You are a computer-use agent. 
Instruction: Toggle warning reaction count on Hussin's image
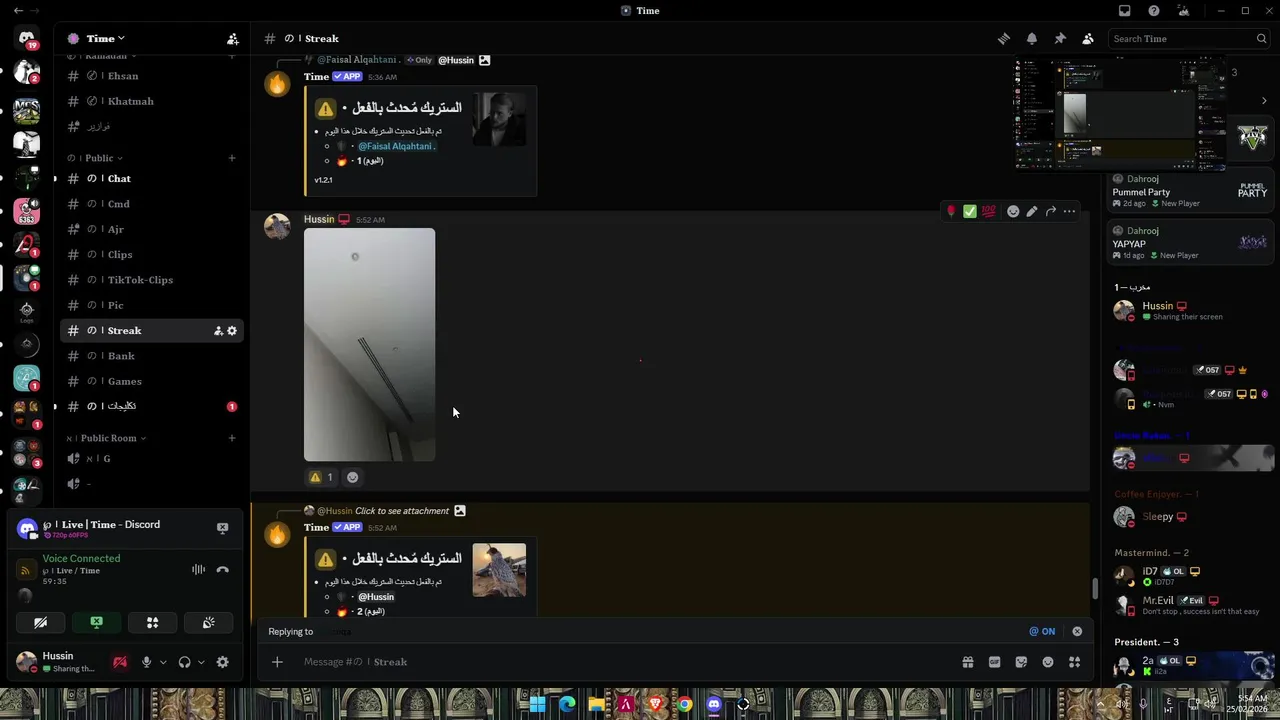click(321, 477)
